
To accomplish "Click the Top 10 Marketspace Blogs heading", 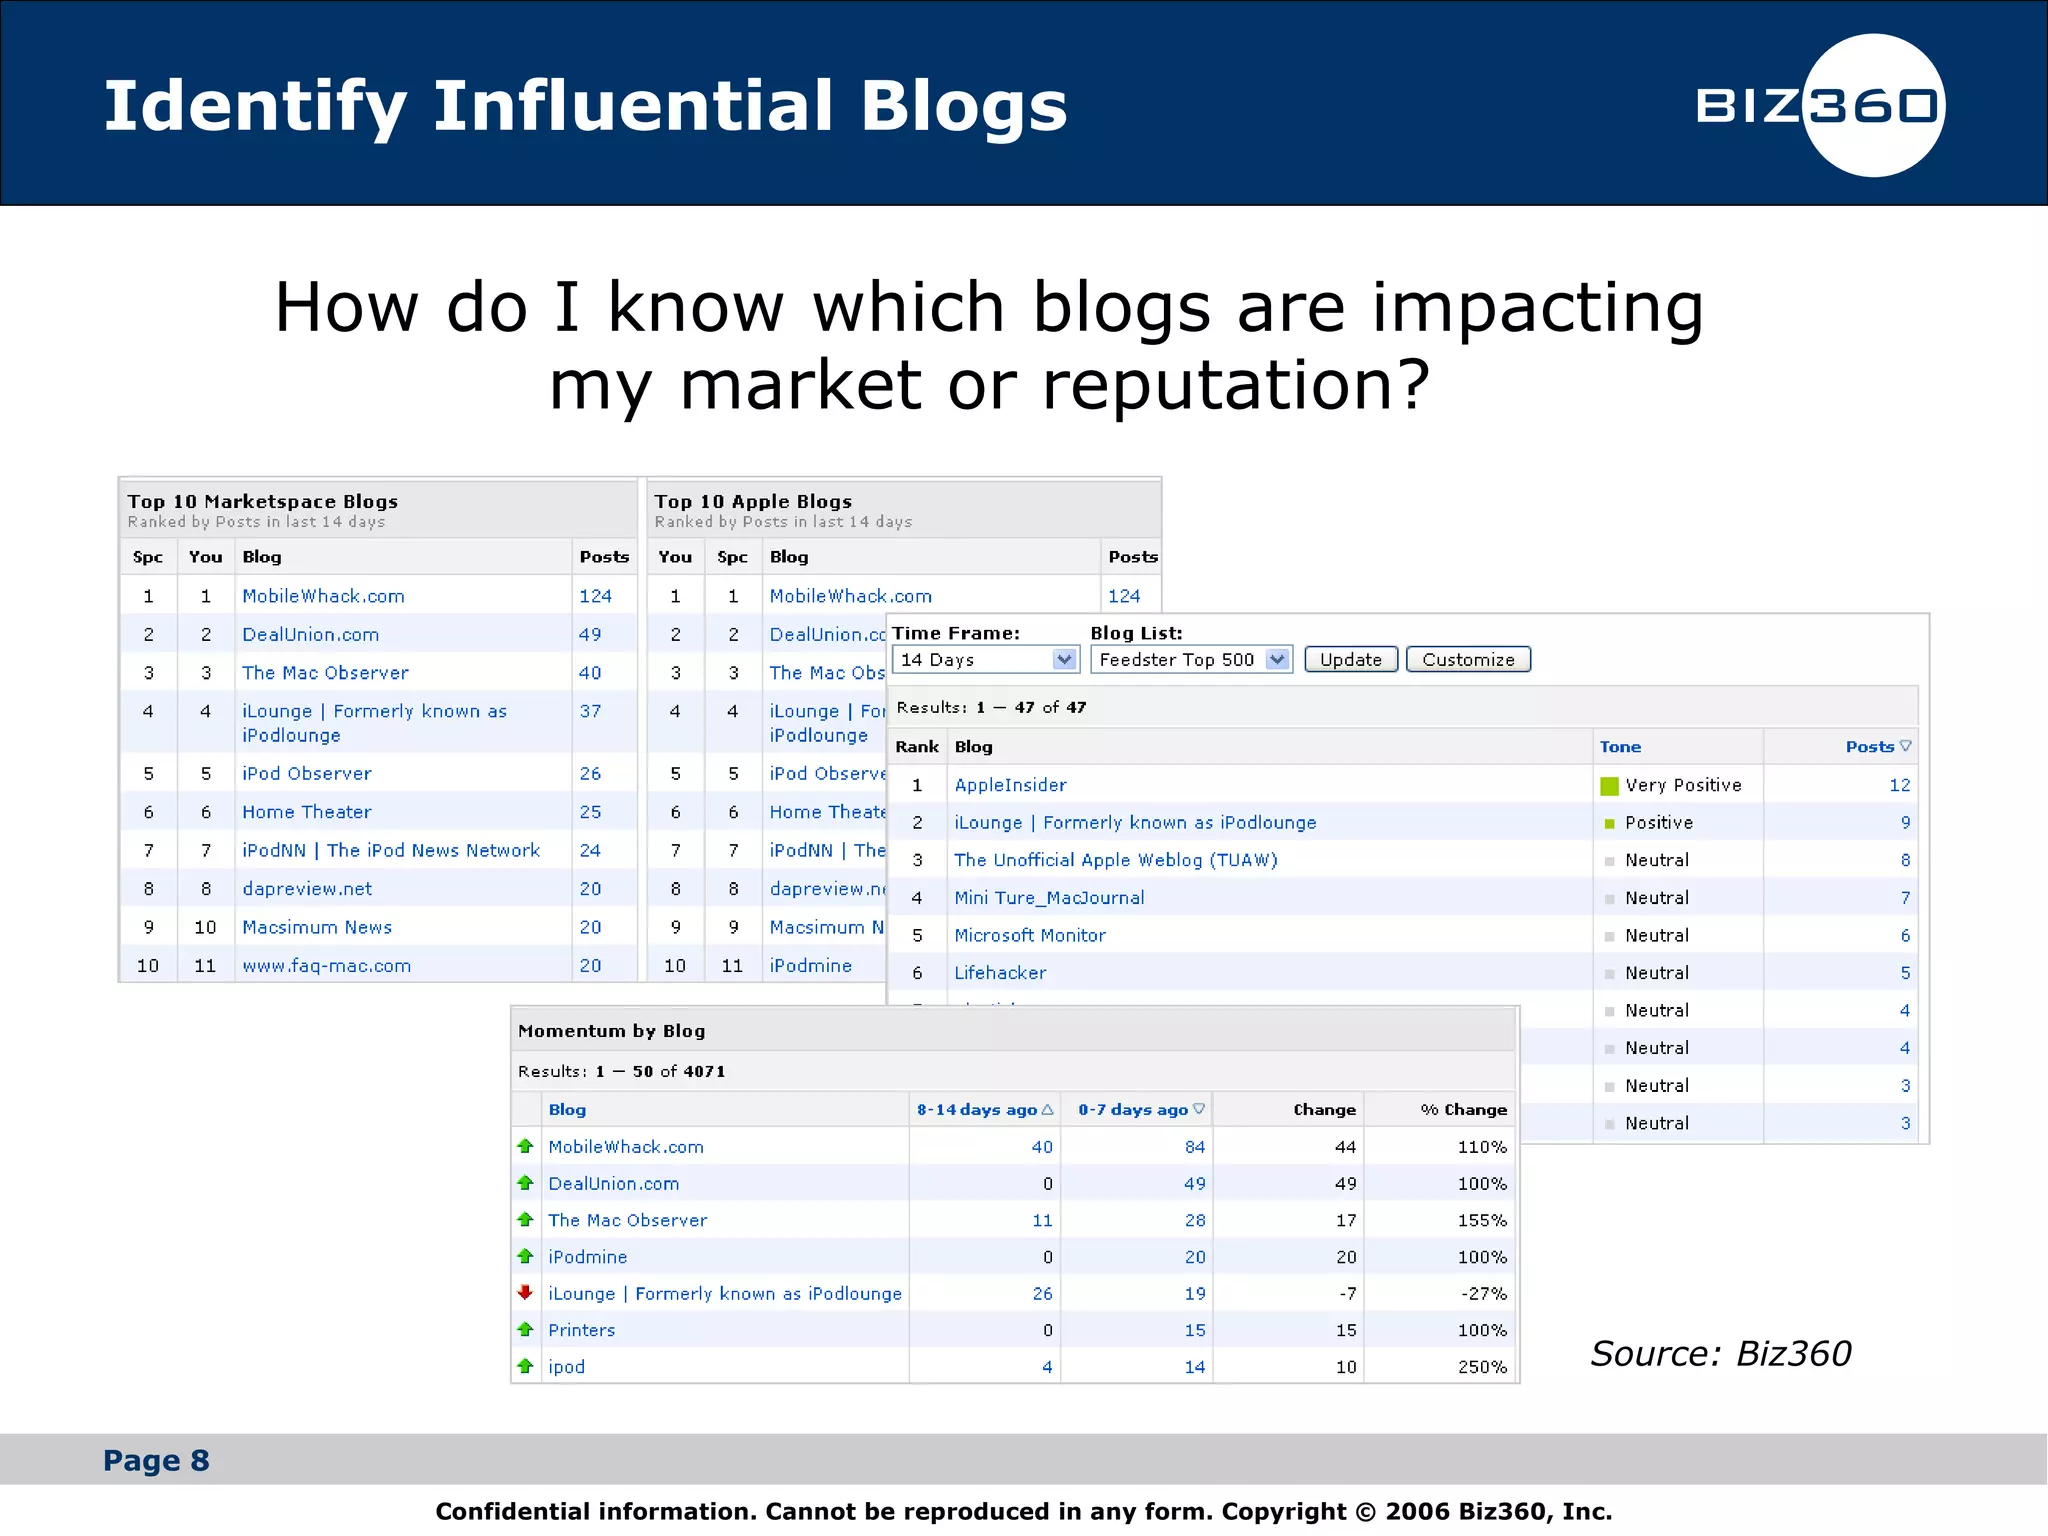I will tap(262, 502).
